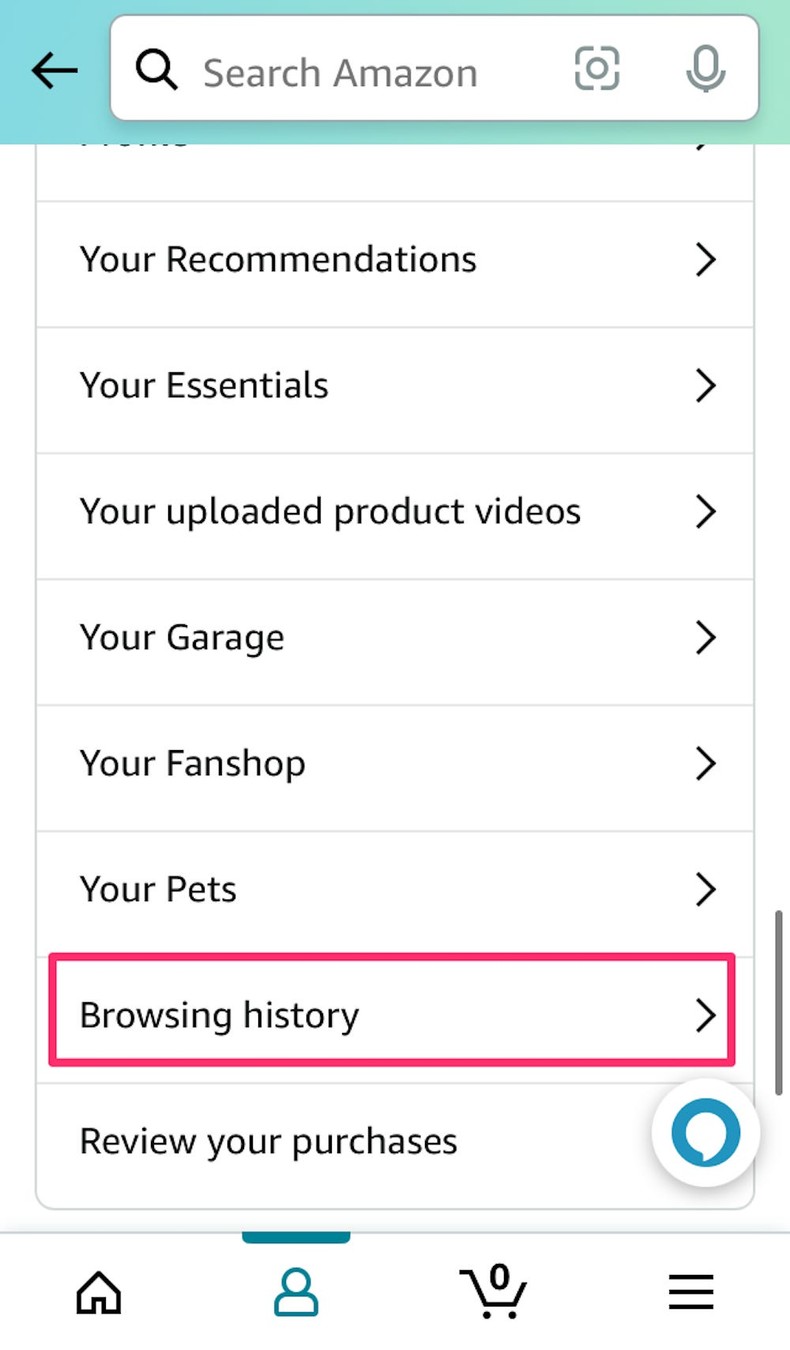Open Your Essentials
Image resolution: width=790 pixels, height=1350 pixels.
395,384
